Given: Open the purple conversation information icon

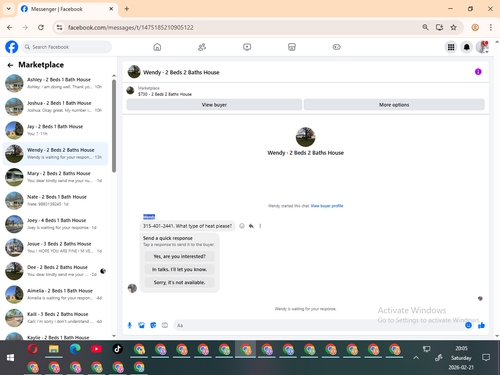Looking at the screenshot, I should click(x=478, y=72).
